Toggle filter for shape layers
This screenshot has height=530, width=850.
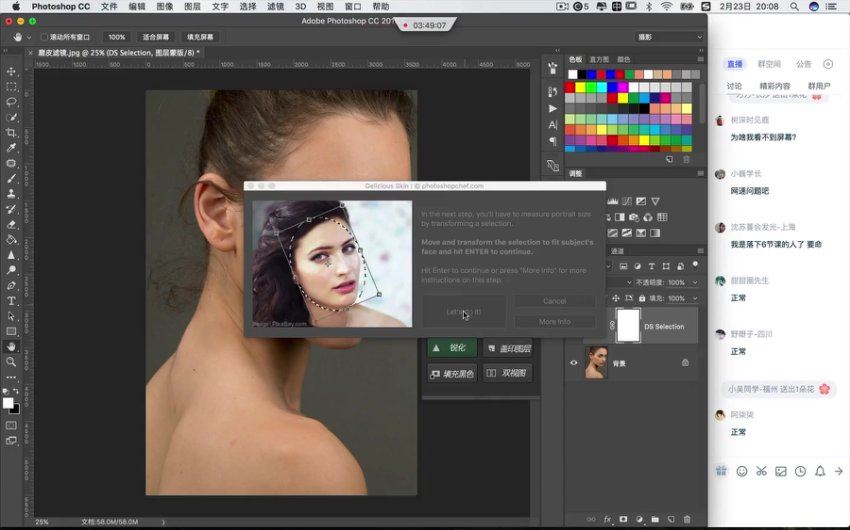[666, 266]
